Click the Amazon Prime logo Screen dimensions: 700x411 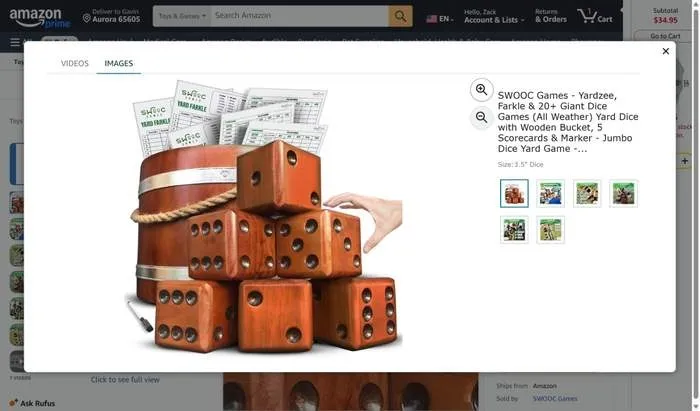[x=40, y=18]
